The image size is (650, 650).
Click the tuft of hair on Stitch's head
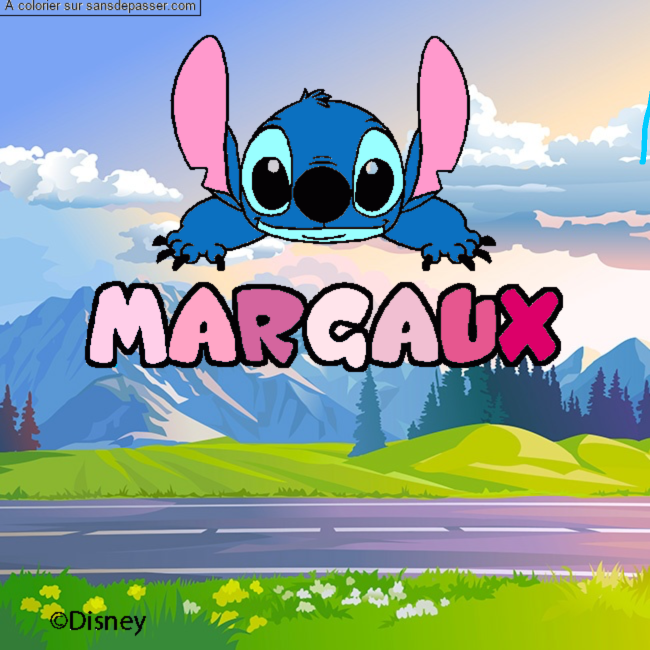coord(316,97)
